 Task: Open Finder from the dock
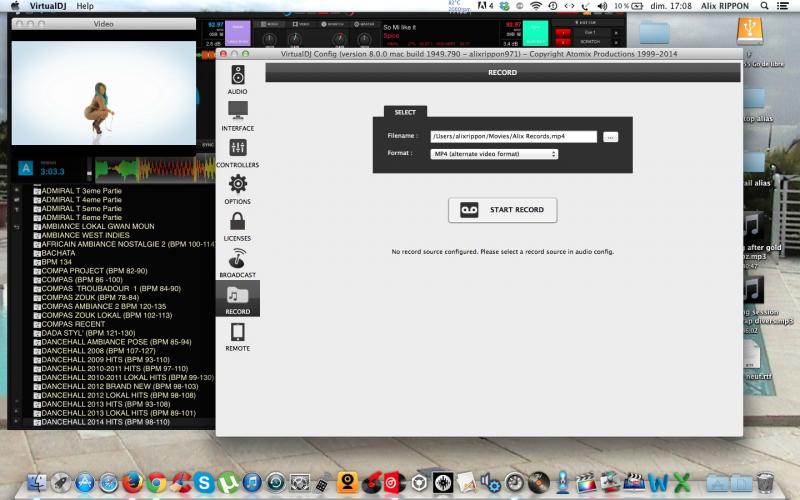click(x=37, y=482)
